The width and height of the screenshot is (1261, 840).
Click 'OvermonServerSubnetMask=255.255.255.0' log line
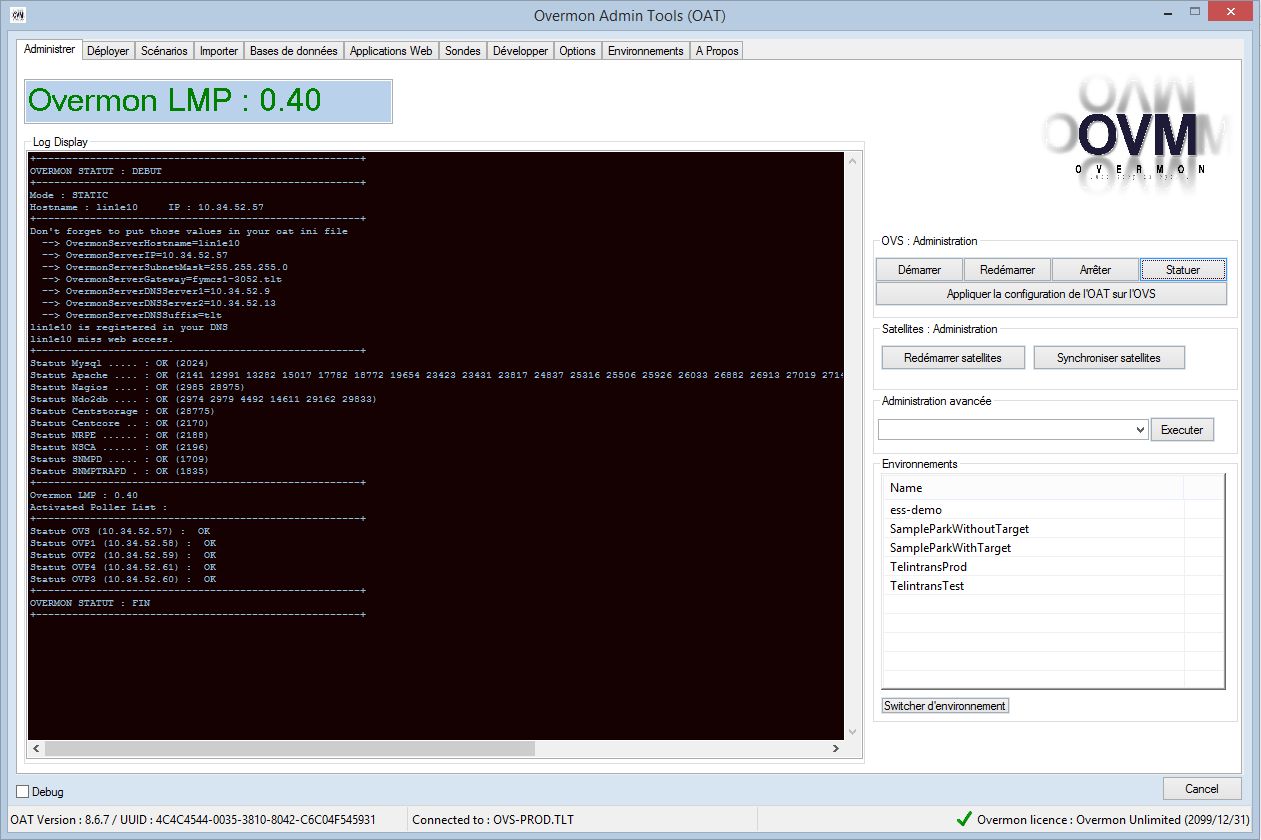(x=165, y=267)
